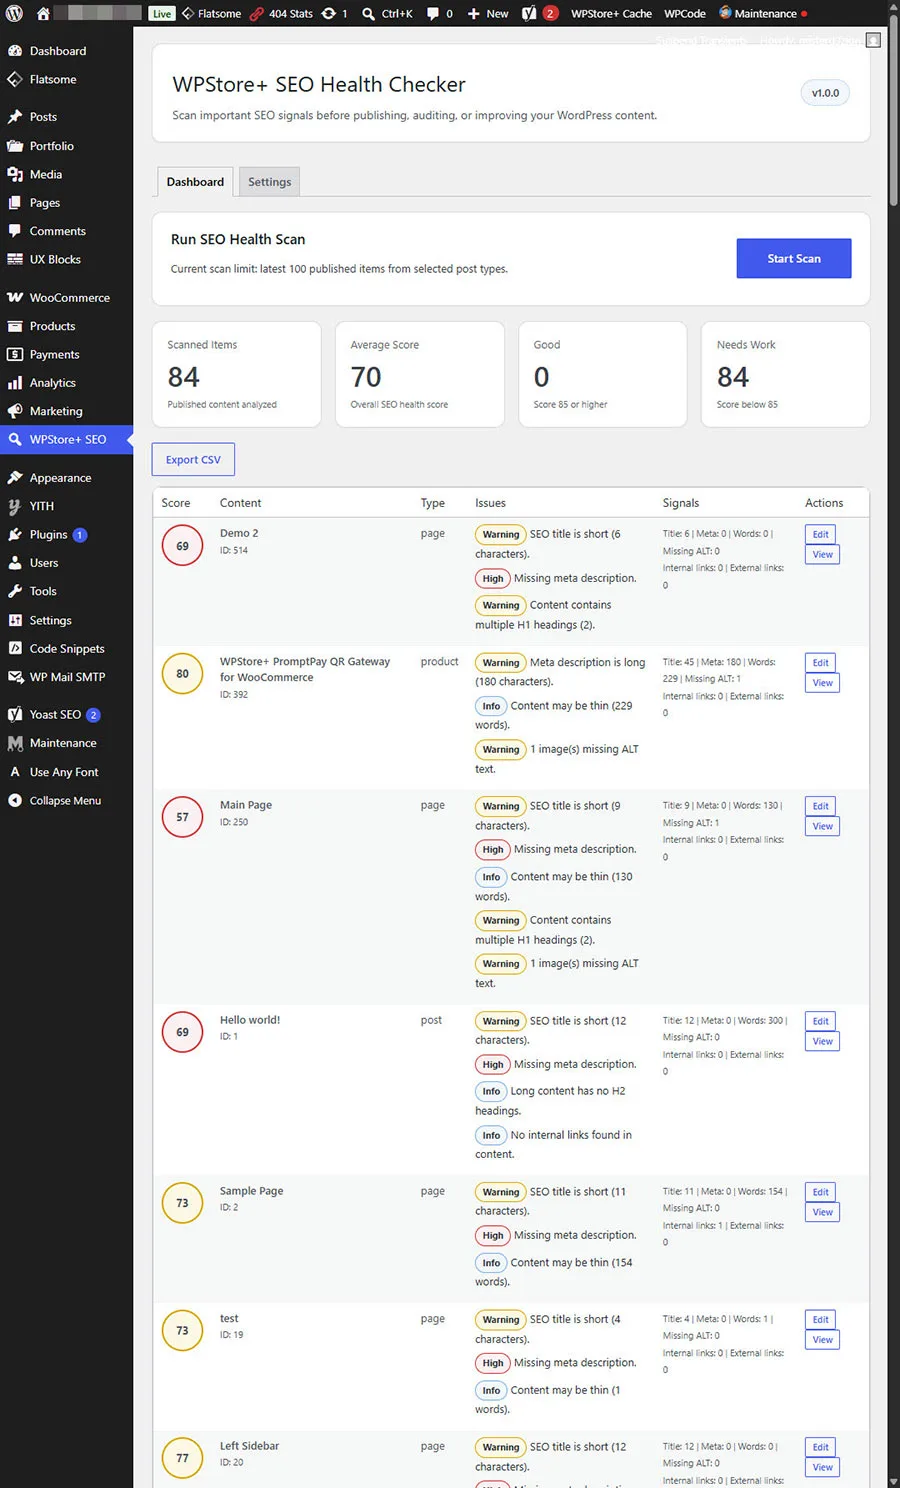900x1488 pixels.
Task: Open the Tools wrench icon
Action: tap(15, 591)
